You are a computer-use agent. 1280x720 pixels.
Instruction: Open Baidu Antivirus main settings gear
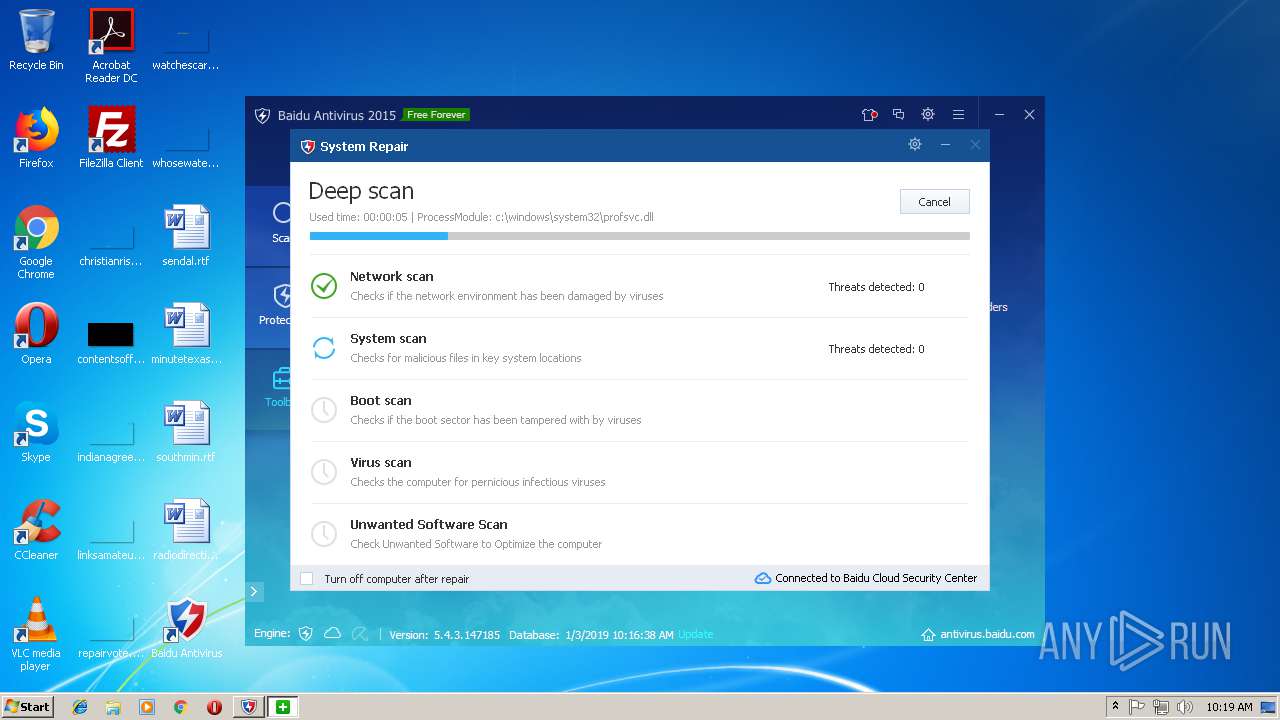tap(928, 115)
